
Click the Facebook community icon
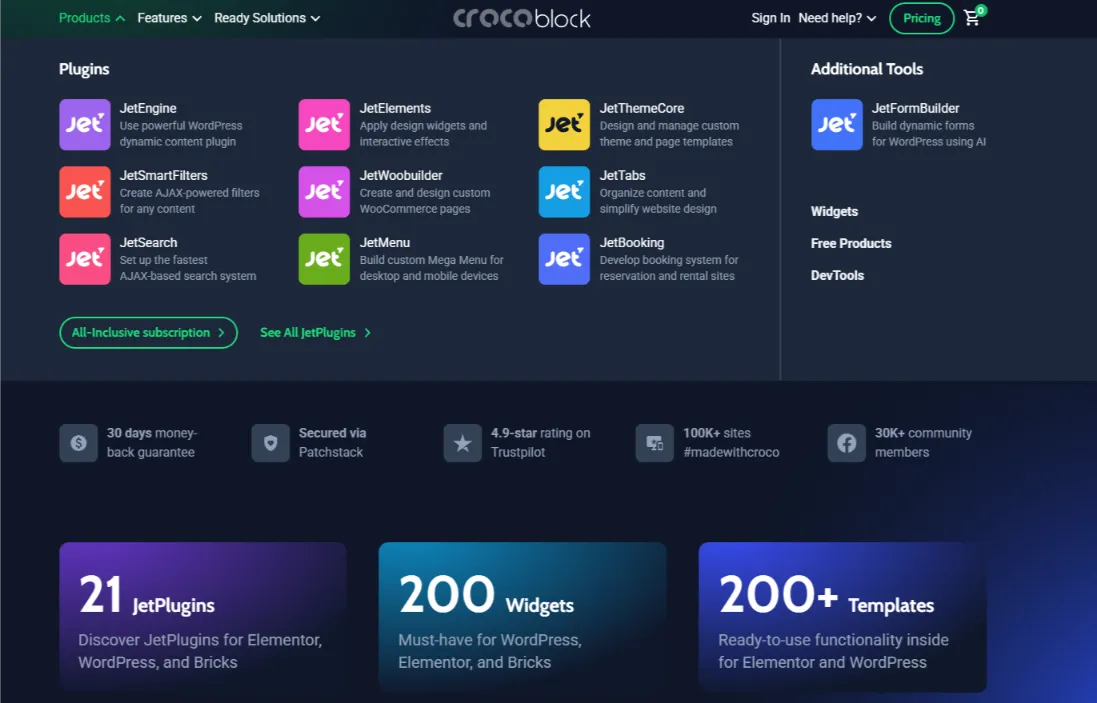847,443
